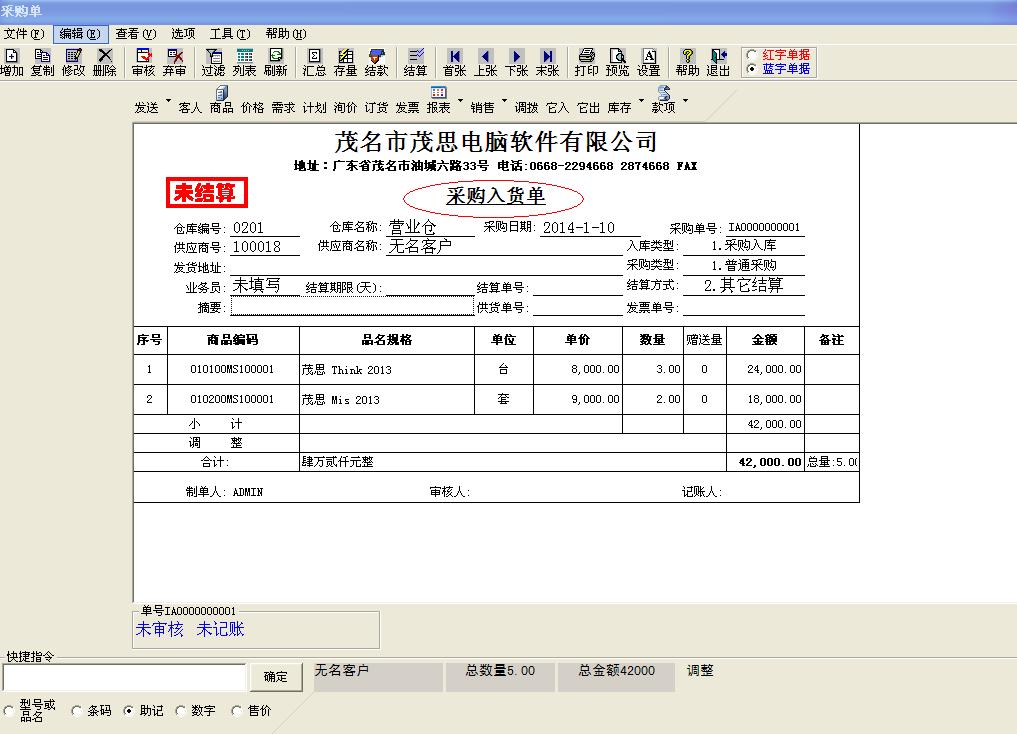Open the 列表 (list) view icon
Screen dimensions: 1017x734
[x=245, y=62]
